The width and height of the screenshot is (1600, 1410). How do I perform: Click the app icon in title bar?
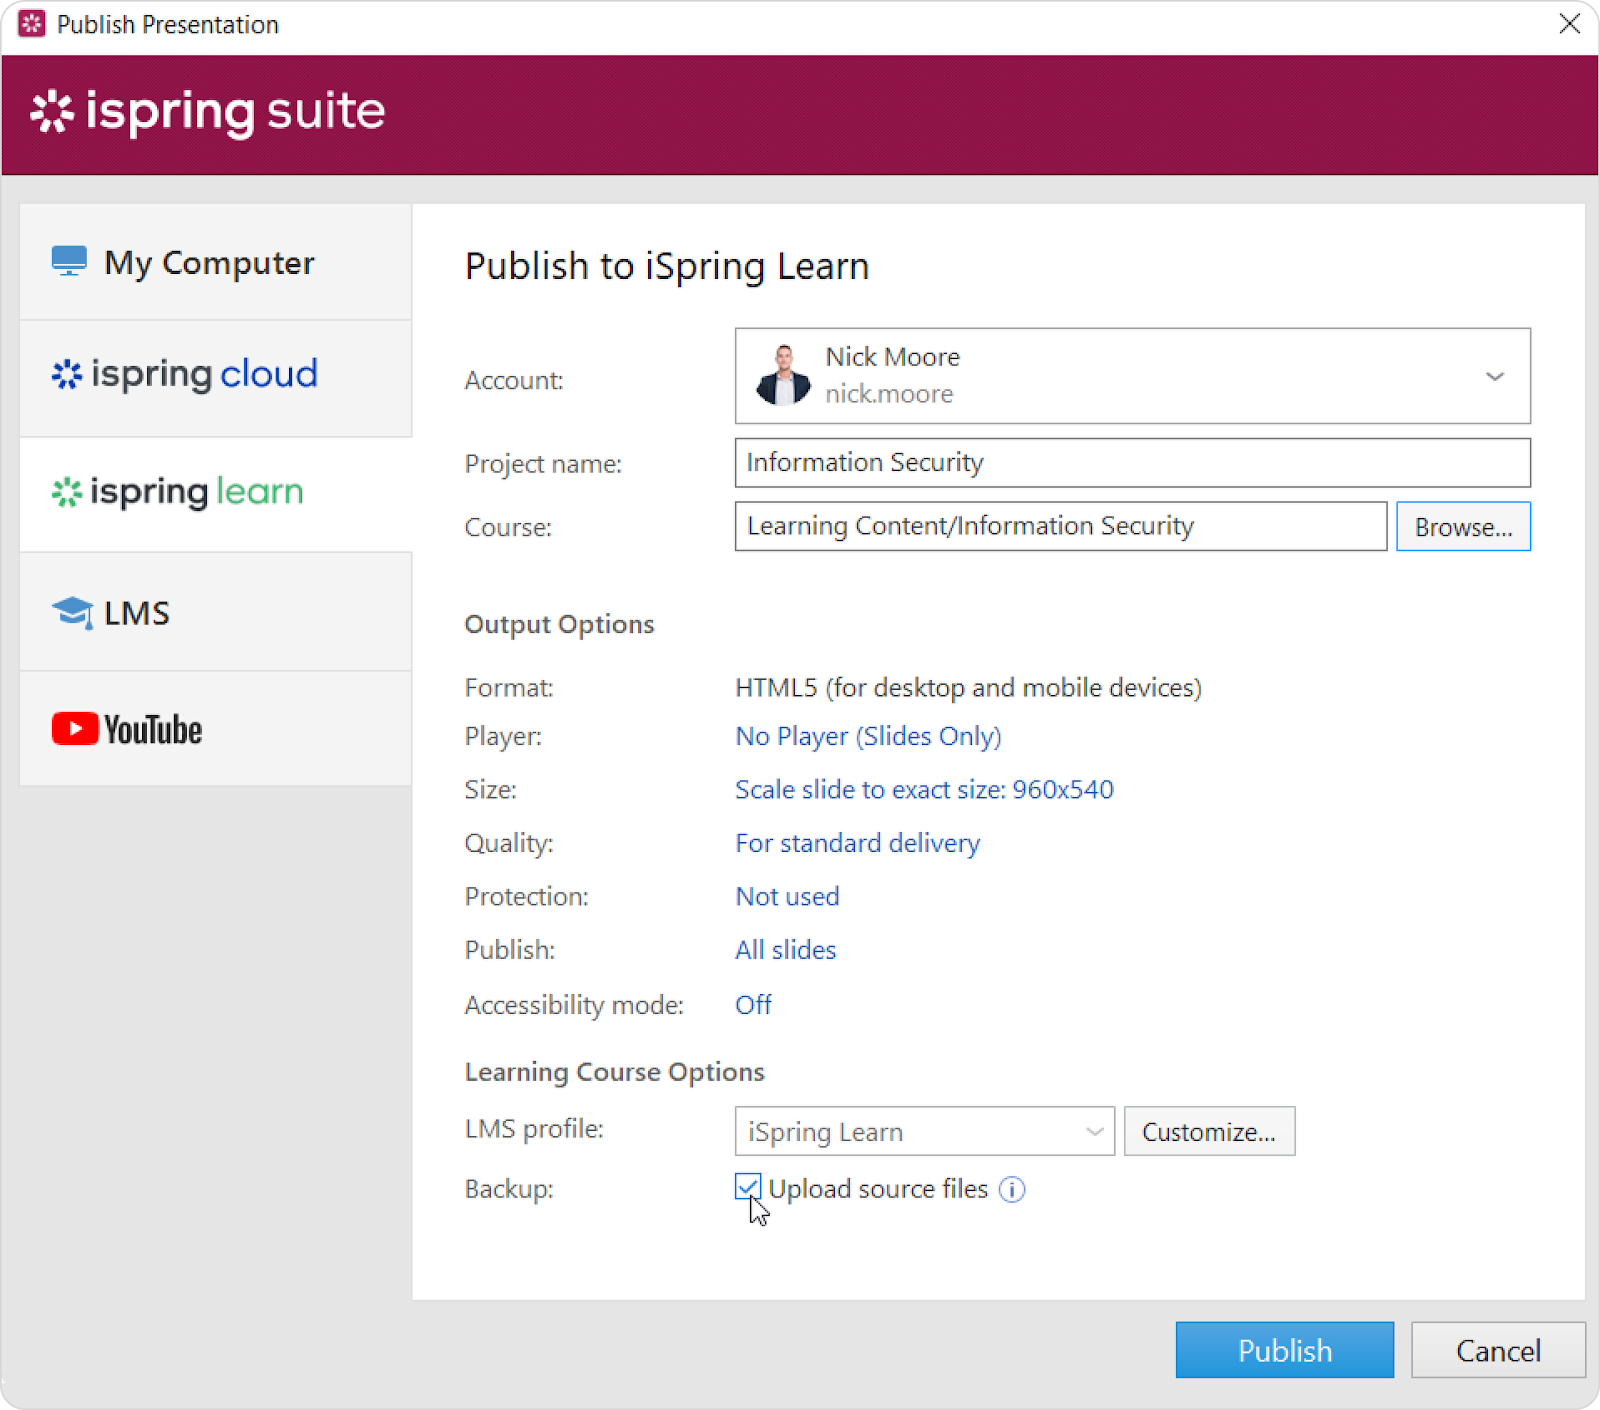pos(32,24)
